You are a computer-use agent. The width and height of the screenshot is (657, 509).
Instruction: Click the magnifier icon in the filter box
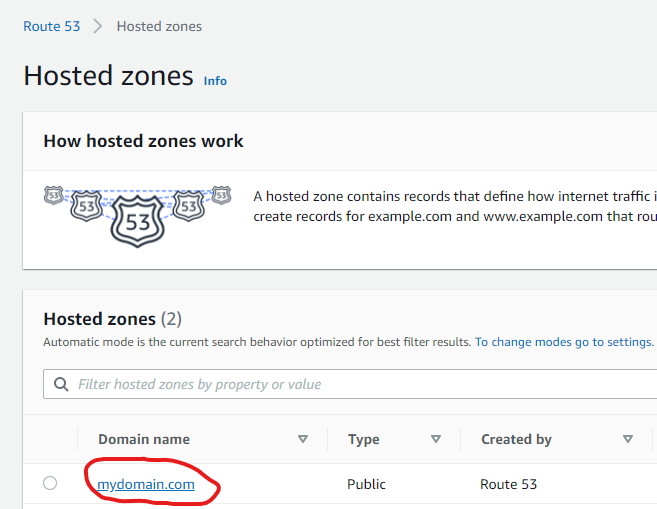point(61,384)
